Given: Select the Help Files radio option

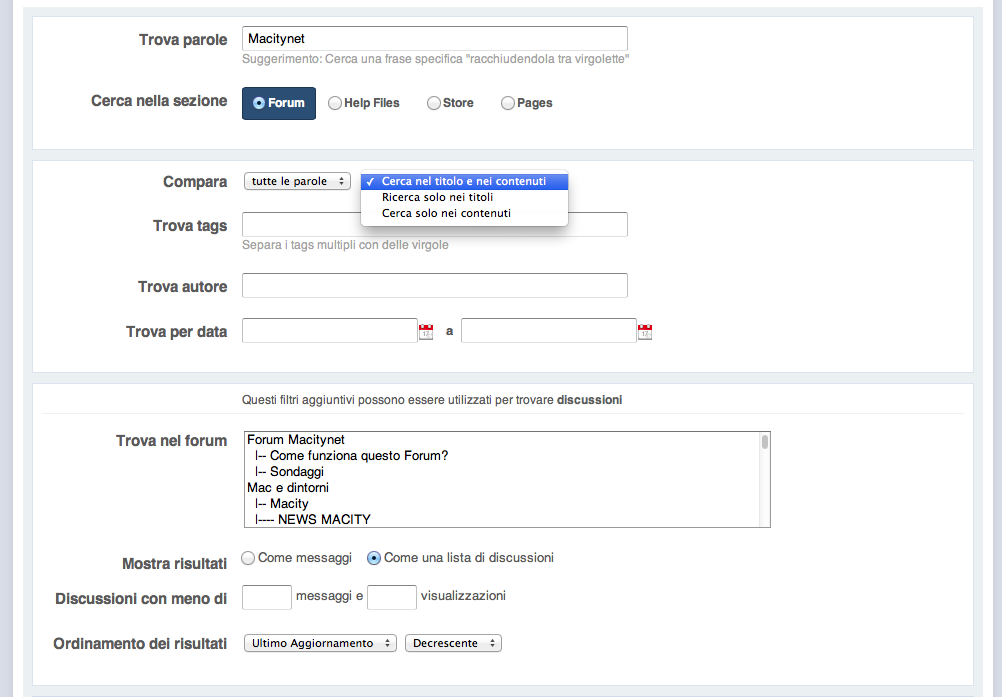Looking at the screenshot, I should coord(335,103).
